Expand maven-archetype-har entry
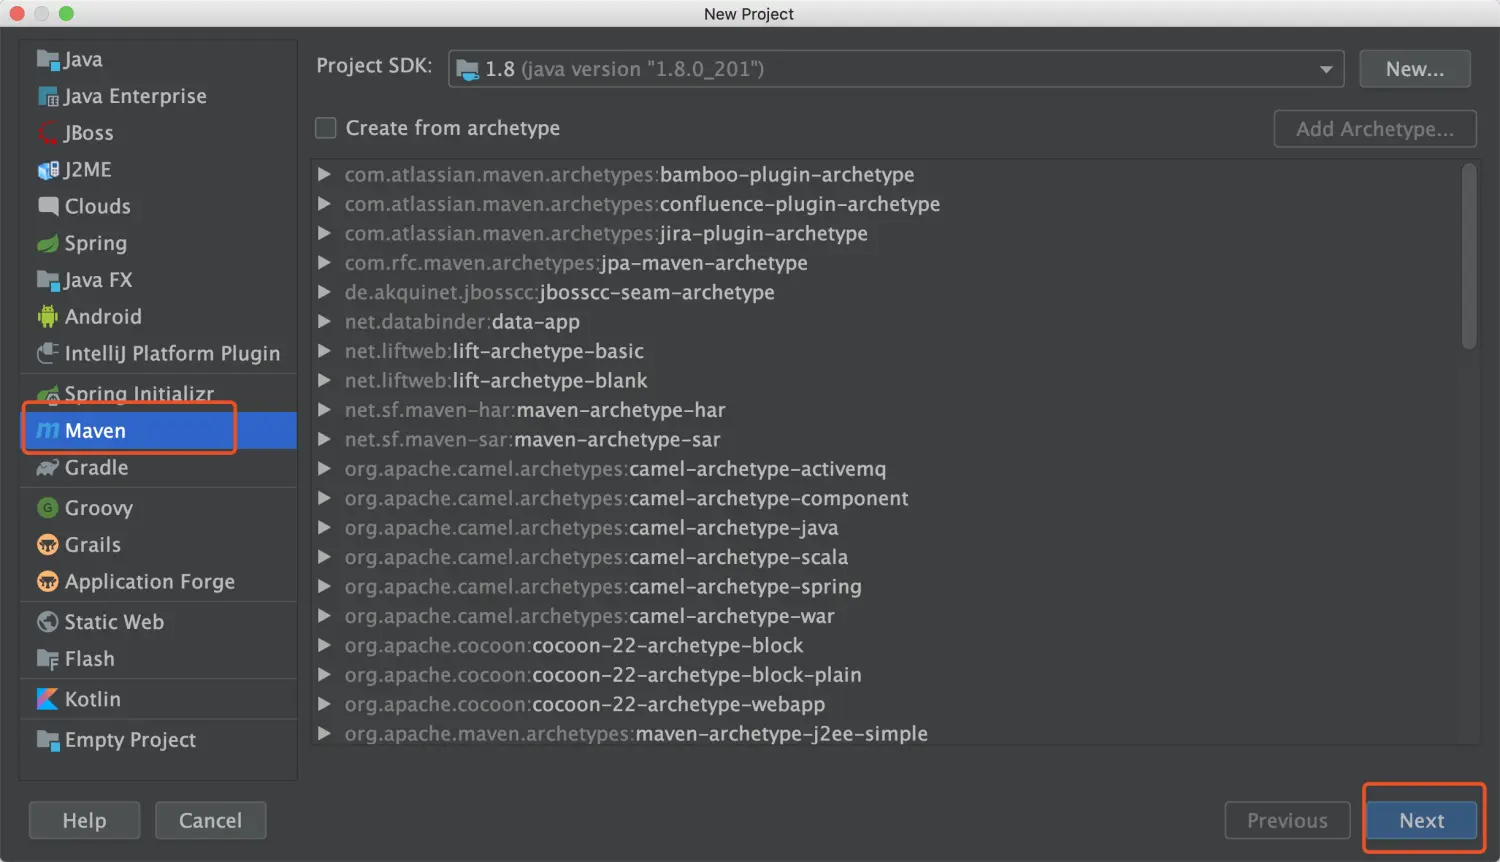 324,410
